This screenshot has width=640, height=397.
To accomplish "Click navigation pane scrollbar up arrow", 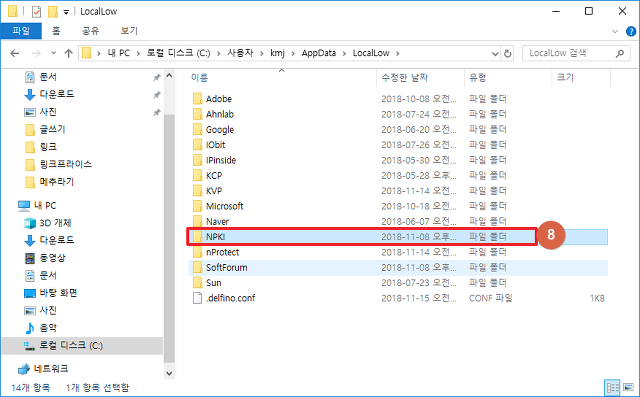I will tap(169, 76).
